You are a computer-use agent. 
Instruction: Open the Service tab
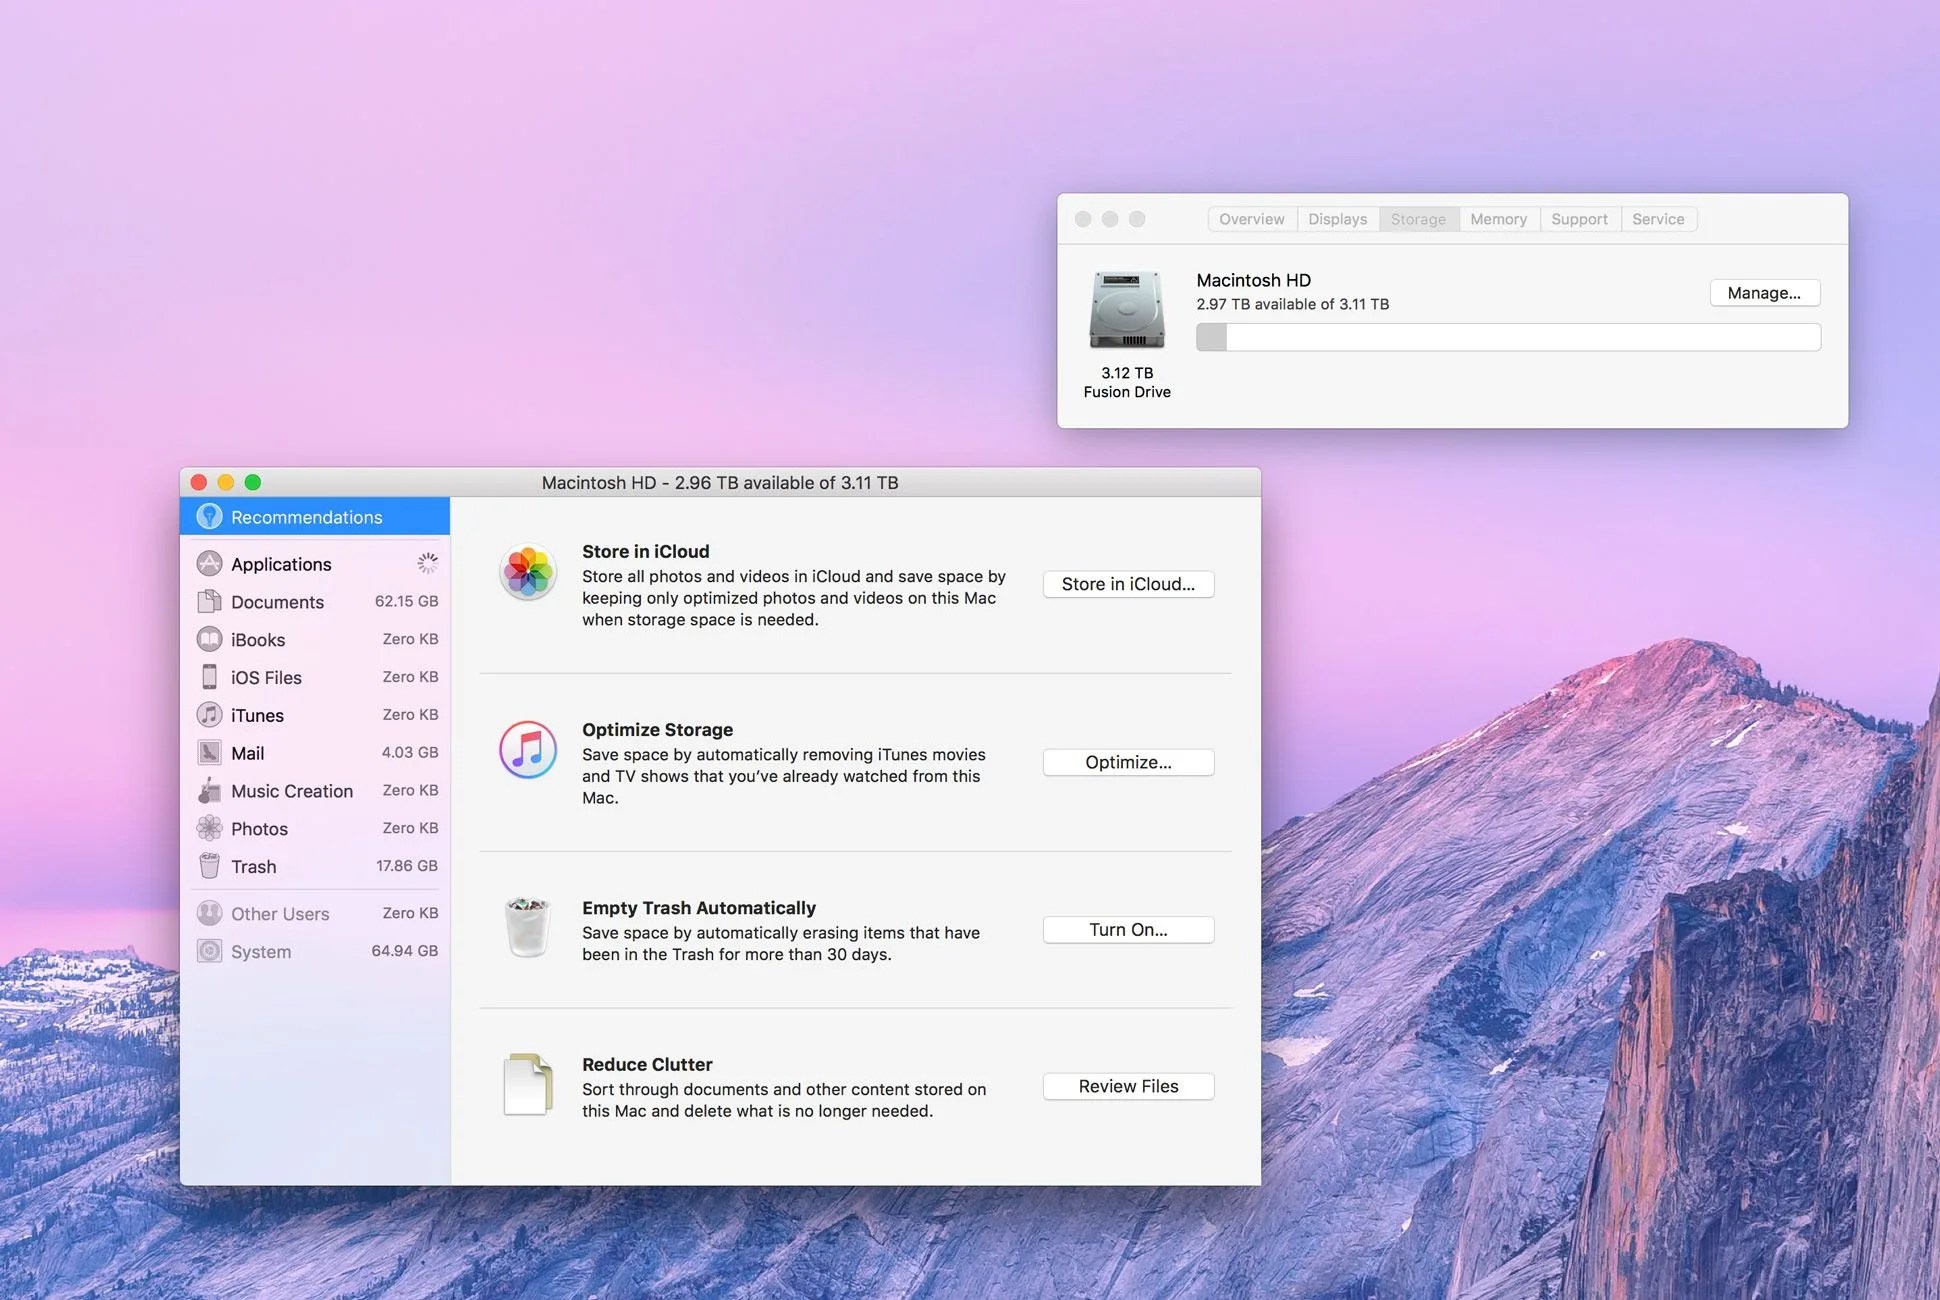pos(1659,219)
